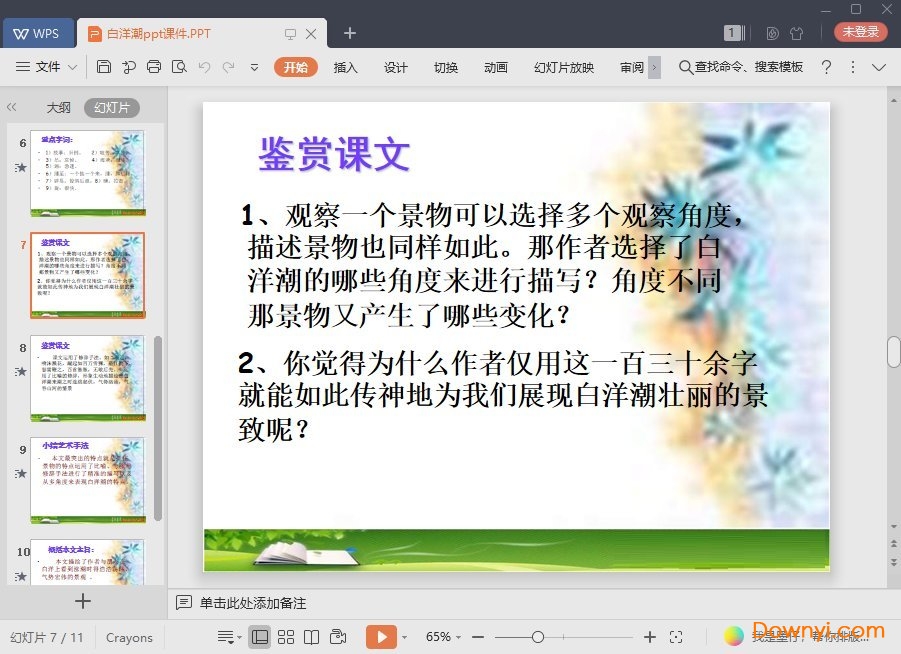Click the Undo arrow icon
Viewport: 901px width, 654px height.
pos(204,67)
